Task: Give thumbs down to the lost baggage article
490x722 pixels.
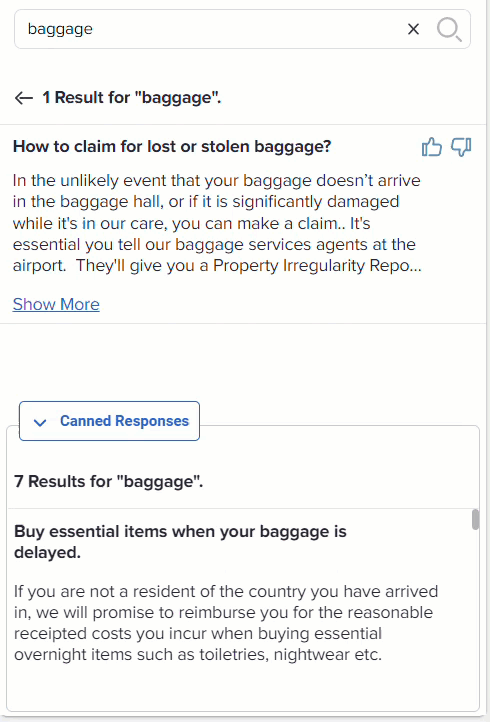Action: pyautogui.click(x=461, y=147)
